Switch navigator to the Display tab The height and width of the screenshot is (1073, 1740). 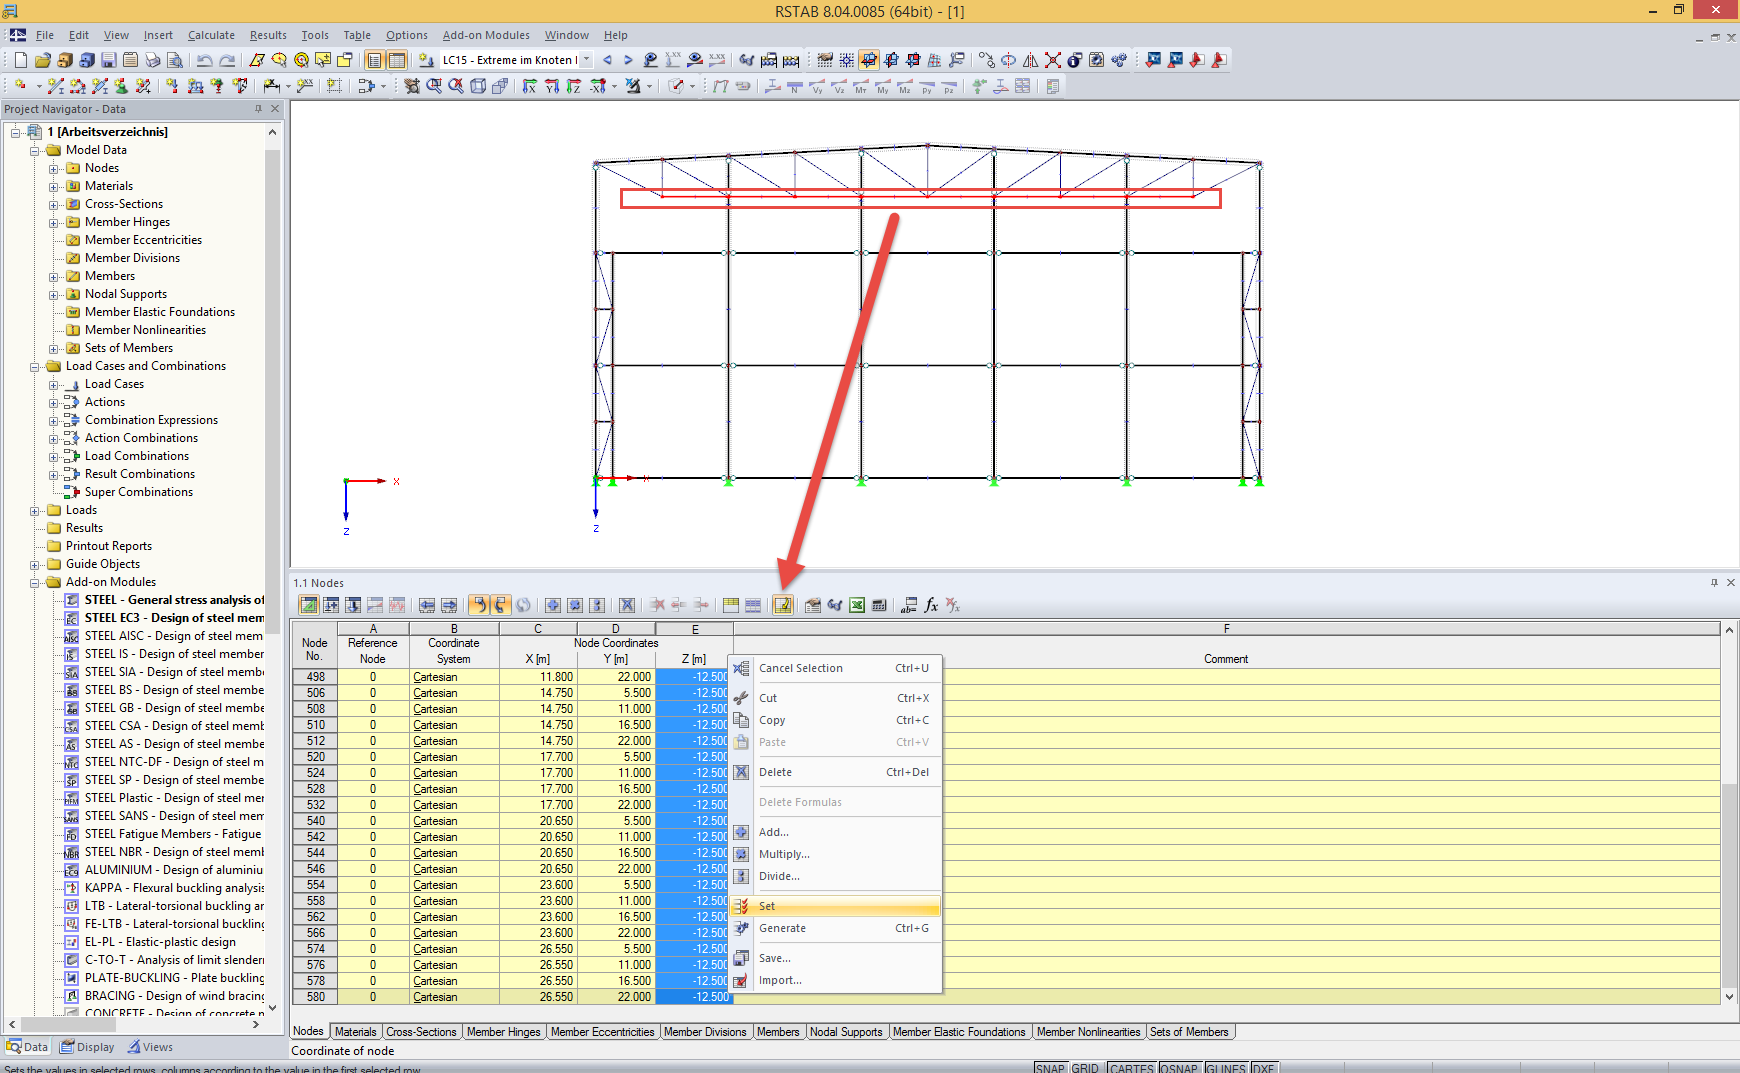click(87, 1047)
